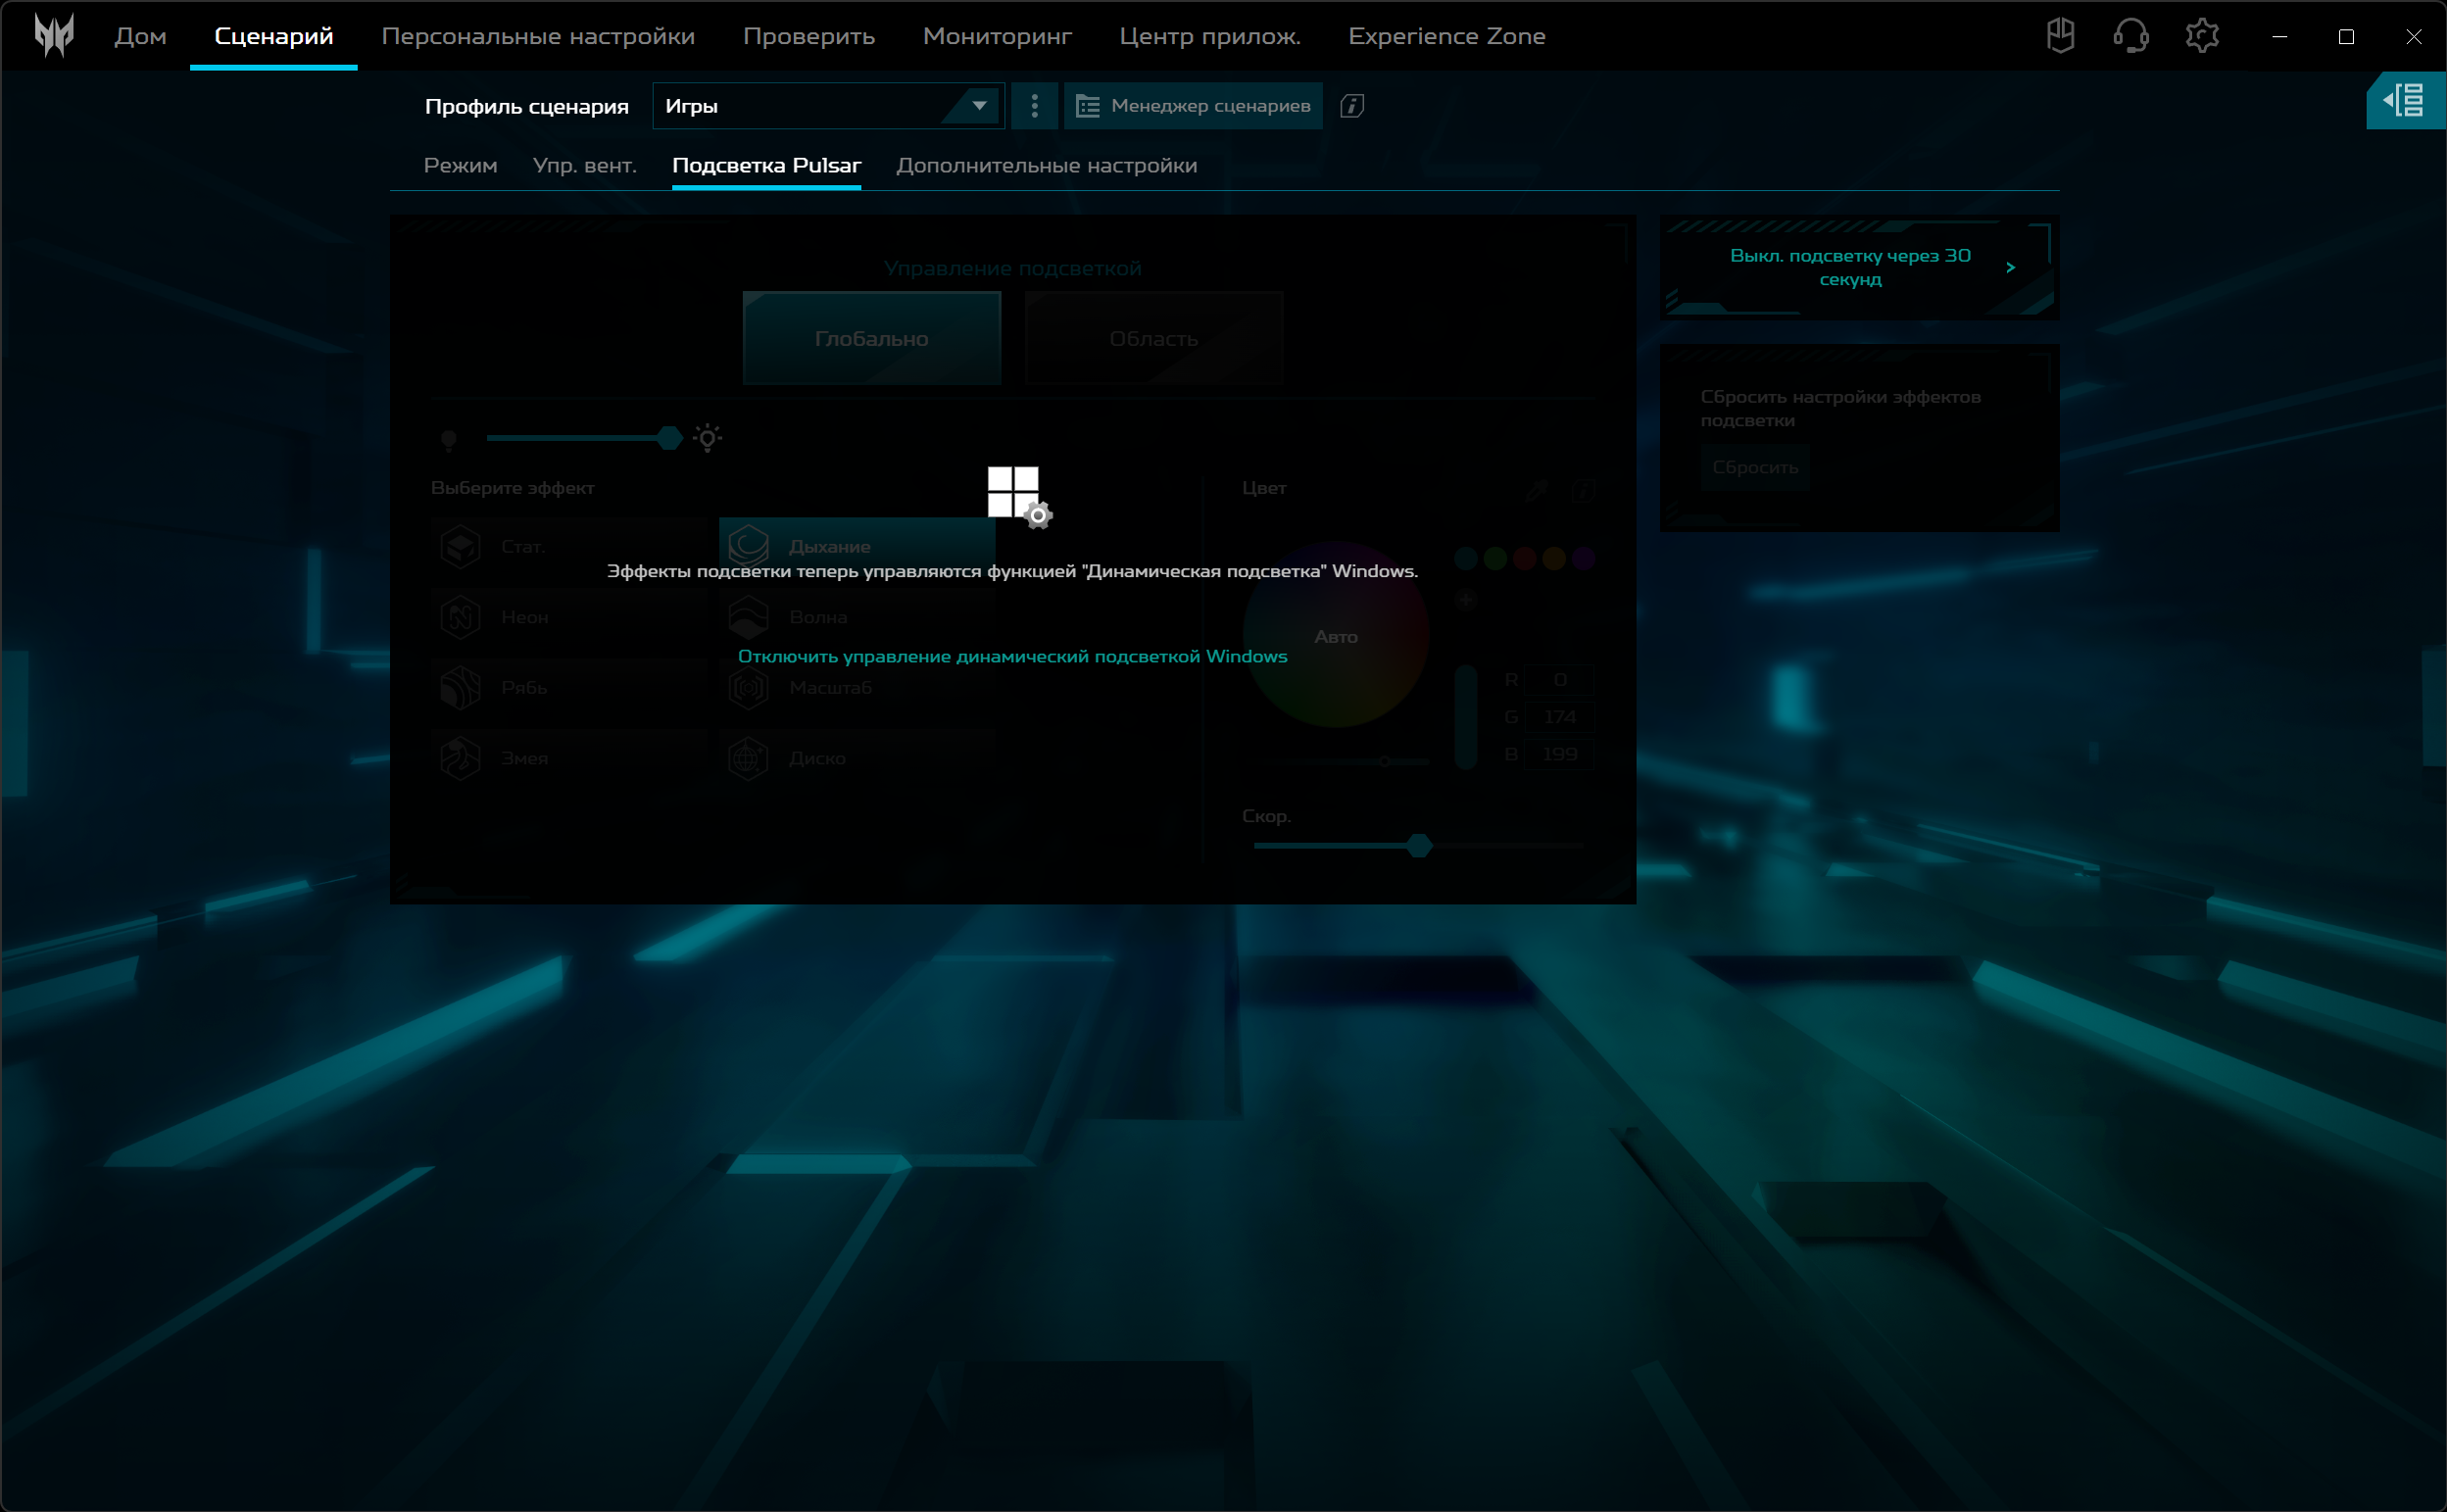2447x1512 pixels.
Task: Click Отключить управление динамический подсветкой Windows link
Action: tap(1012, 657)
